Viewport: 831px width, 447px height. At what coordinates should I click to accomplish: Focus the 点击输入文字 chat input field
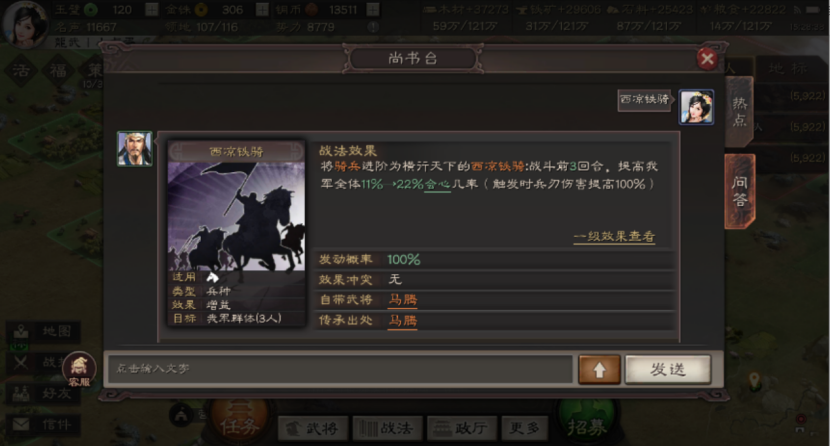pyautogui.click(x=340, y=369)
